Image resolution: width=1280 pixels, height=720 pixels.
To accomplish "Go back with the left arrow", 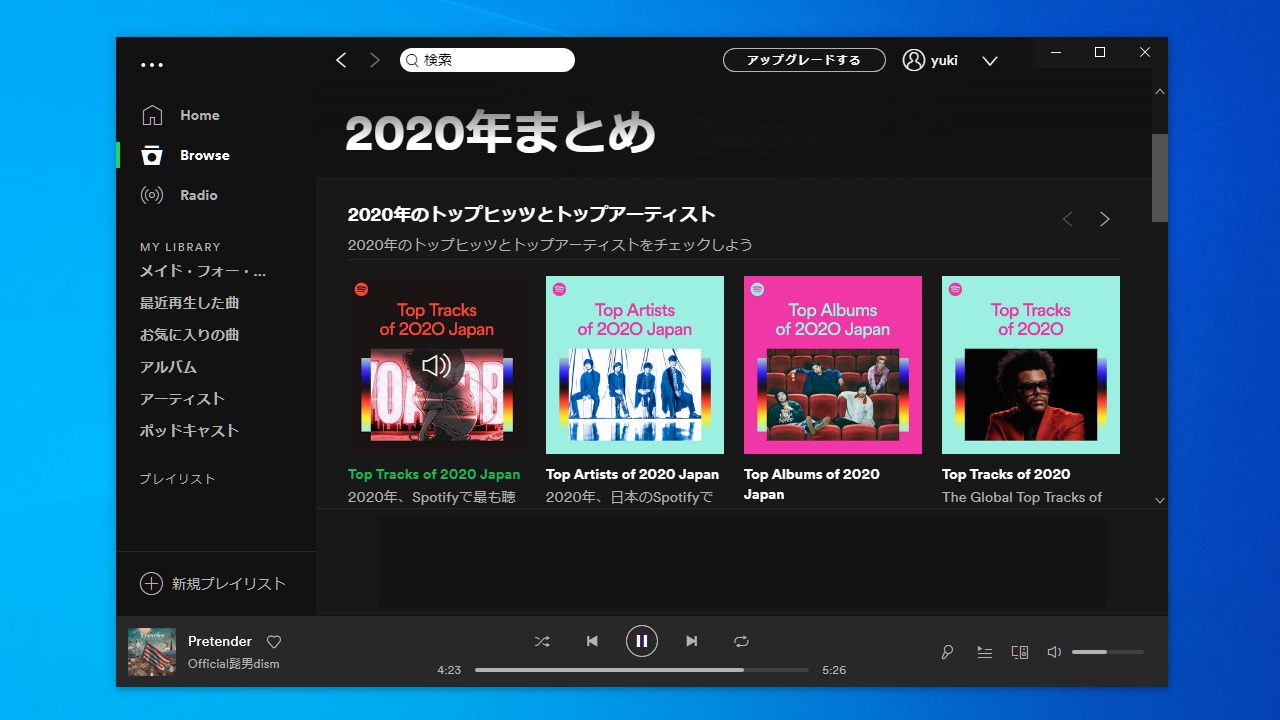I will pos(341,60).
